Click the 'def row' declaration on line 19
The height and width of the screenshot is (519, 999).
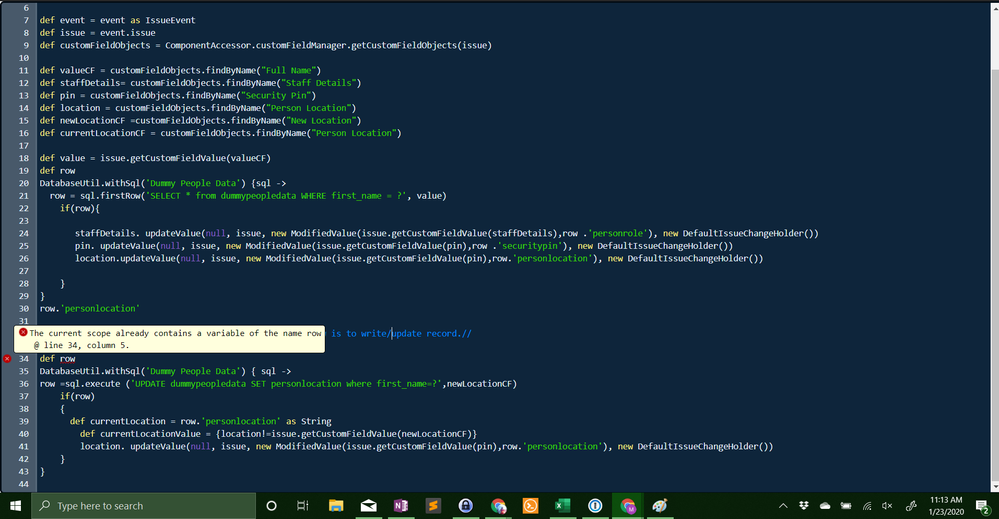[57, 171]
